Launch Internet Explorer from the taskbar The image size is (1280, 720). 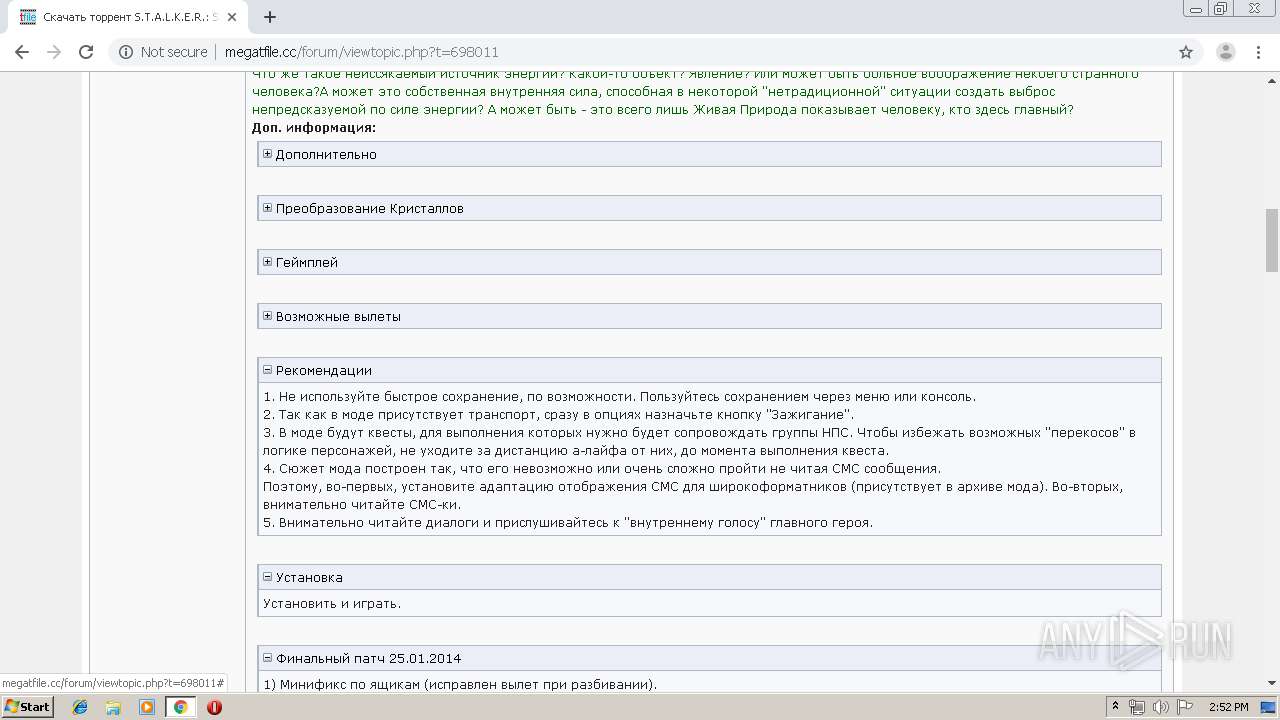(x=80, y=707)
